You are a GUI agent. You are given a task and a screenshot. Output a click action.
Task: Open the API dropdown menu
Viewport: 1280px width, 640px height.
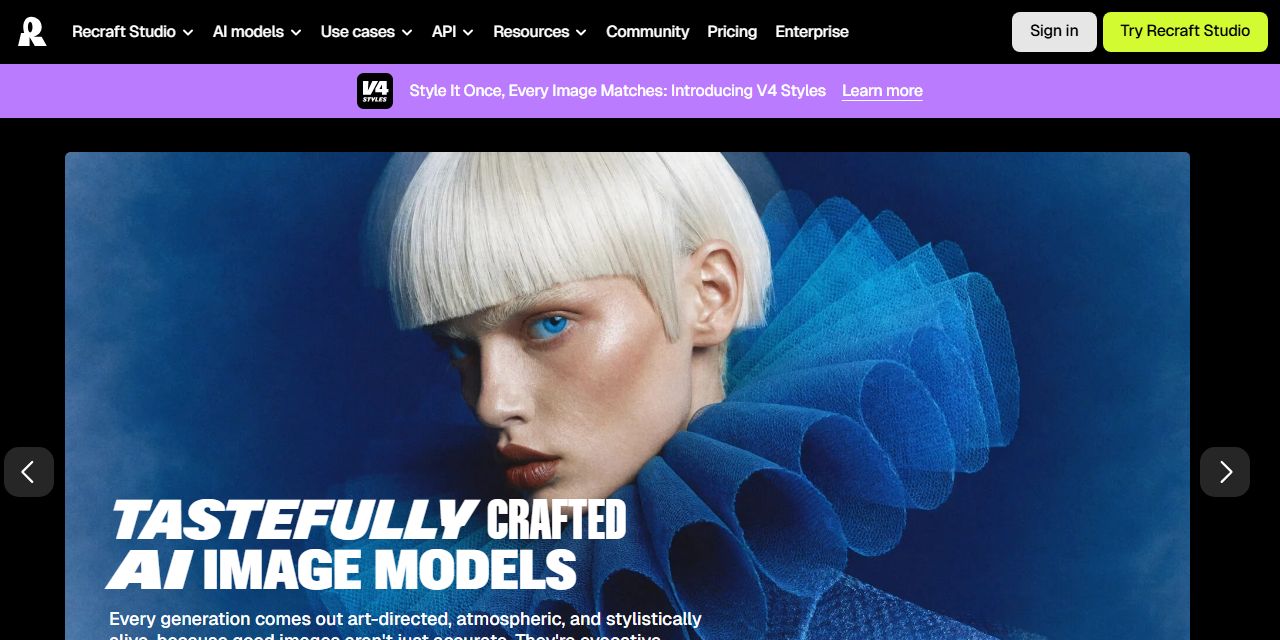[x=453, y=32]
